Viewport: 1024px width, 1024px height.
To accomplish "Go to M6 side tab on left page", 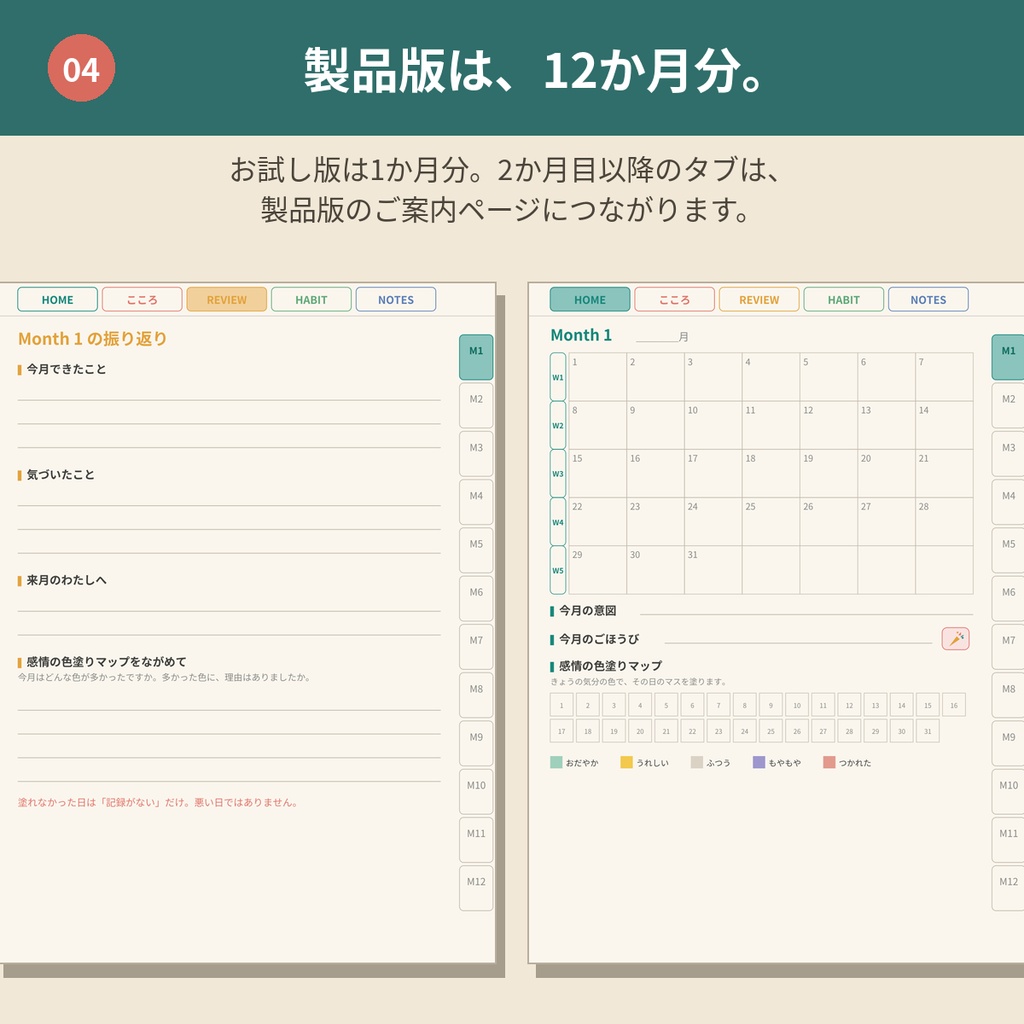I will [x=476, y=598].
